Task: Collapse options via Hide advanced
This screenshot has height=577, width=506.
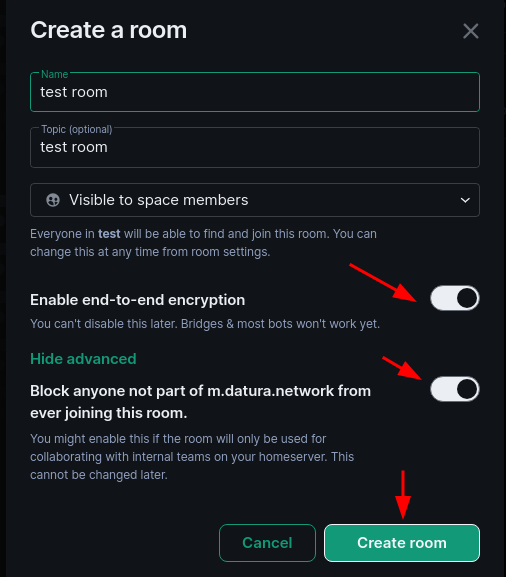Action: click(x=83, y=359)
